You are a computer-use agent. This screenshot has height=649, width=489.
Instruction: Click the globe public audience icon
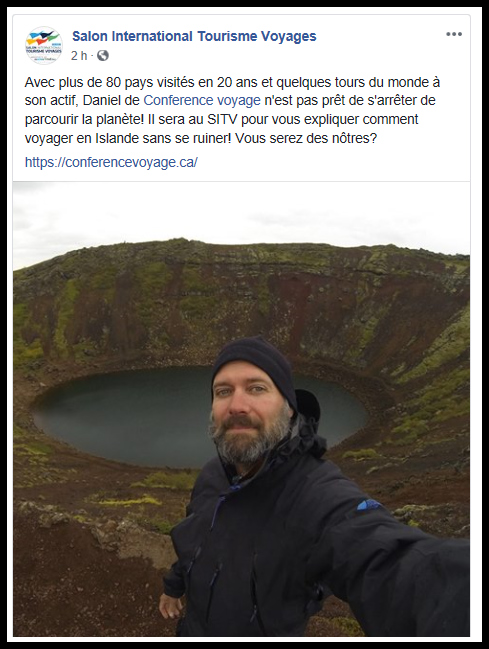[x=103, y=55]
